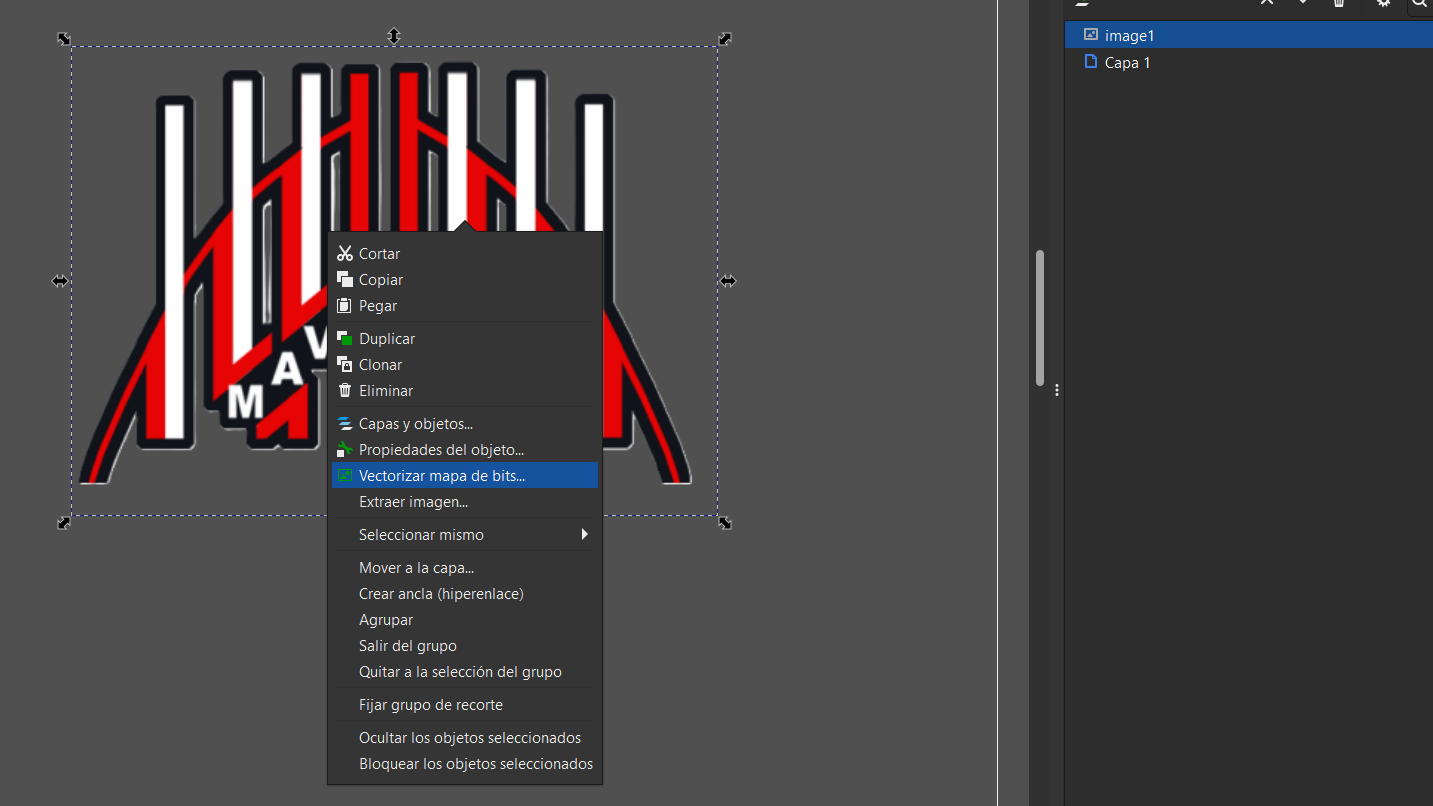The width and height of the screenshot is (1433, 806).
Task: Click the left-middle horizontal scale handle
Action: click(x=60, y=281)
